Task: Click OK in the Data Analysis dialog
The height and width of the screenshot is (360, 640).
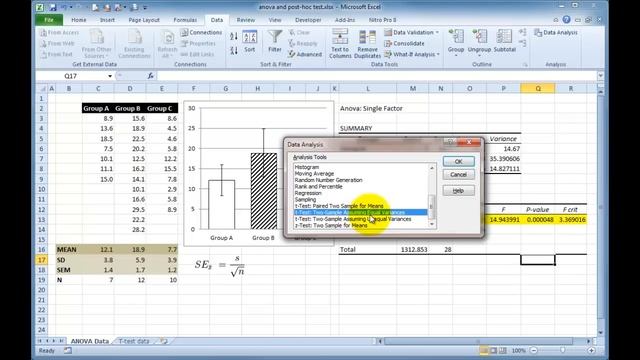Action: pyautogui.click(x=458, y=162)
